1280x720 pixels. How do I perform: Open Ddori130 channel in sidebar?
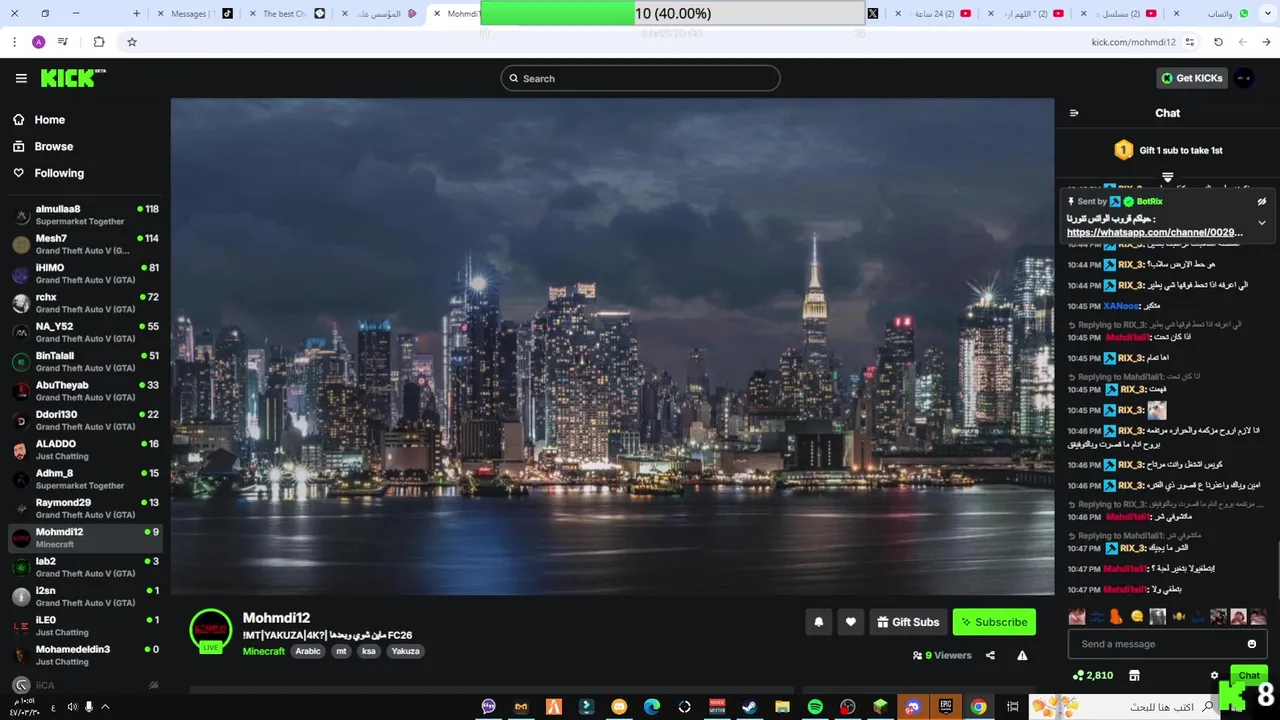coord(85,420)
